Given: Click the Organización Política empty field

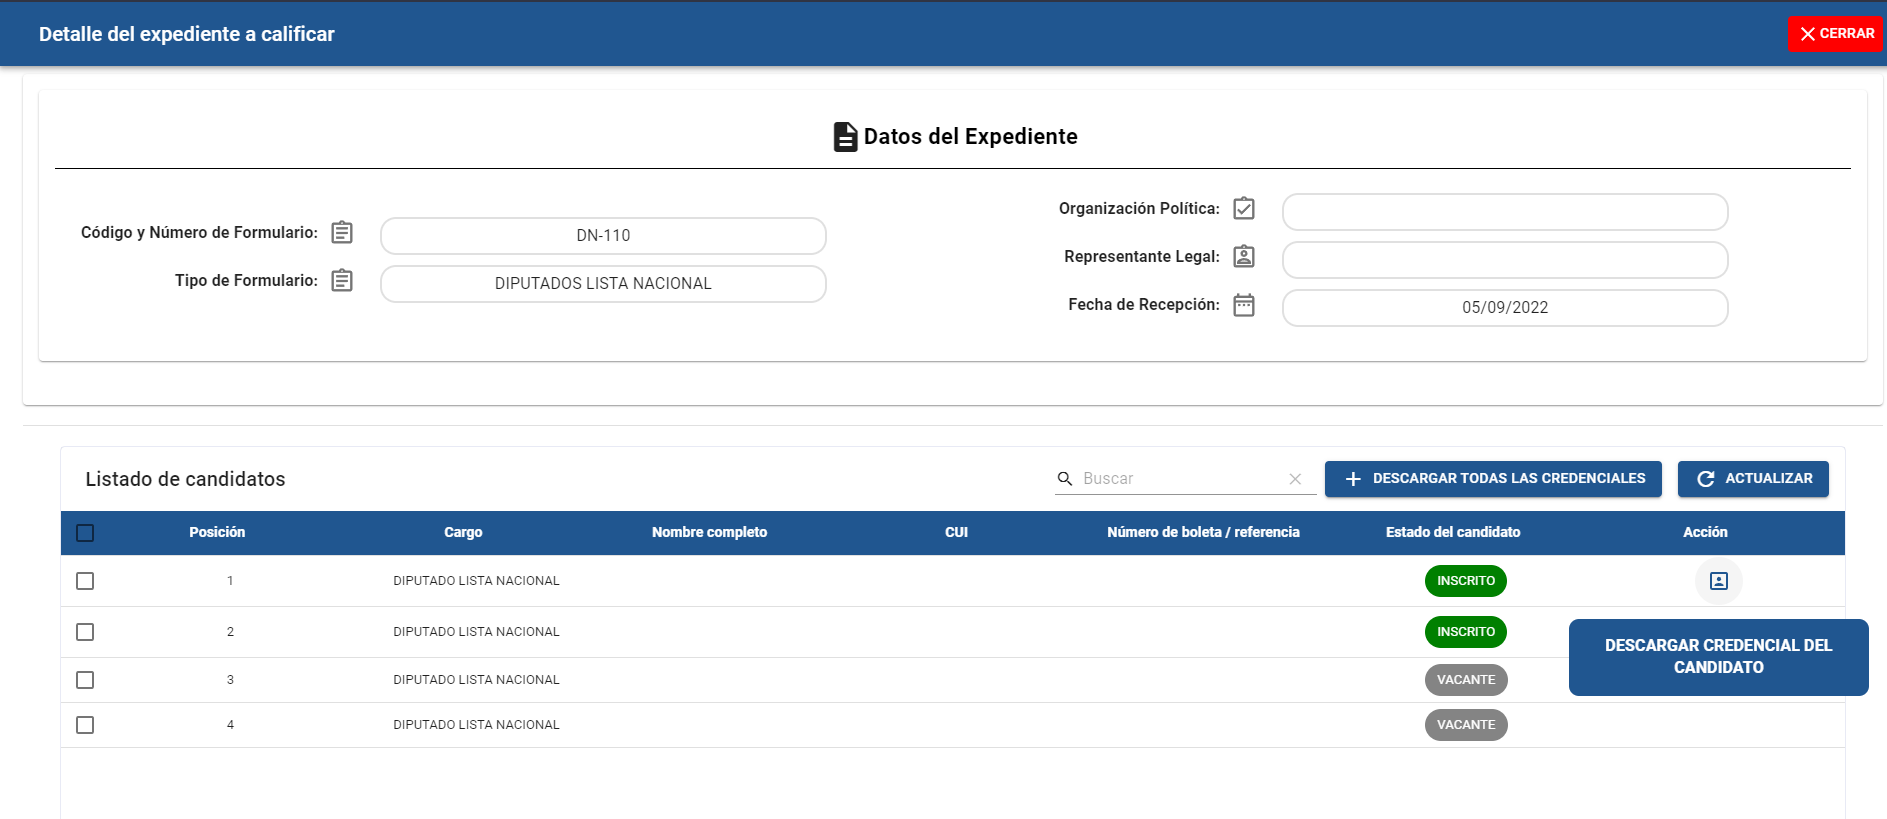Looking at the screenshot, I should click(x=1504, y=212).
